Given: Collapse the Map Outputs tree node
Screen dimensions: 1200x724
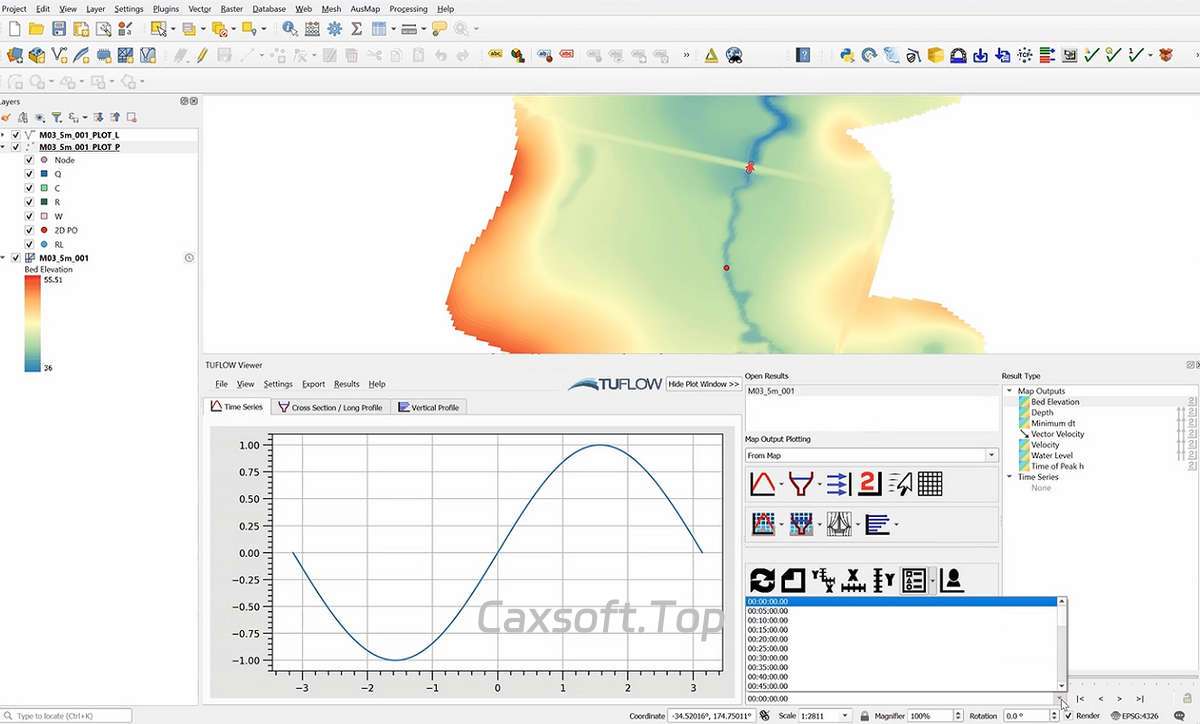Looking at the screenshot, I should click(x=1009, y=391).
